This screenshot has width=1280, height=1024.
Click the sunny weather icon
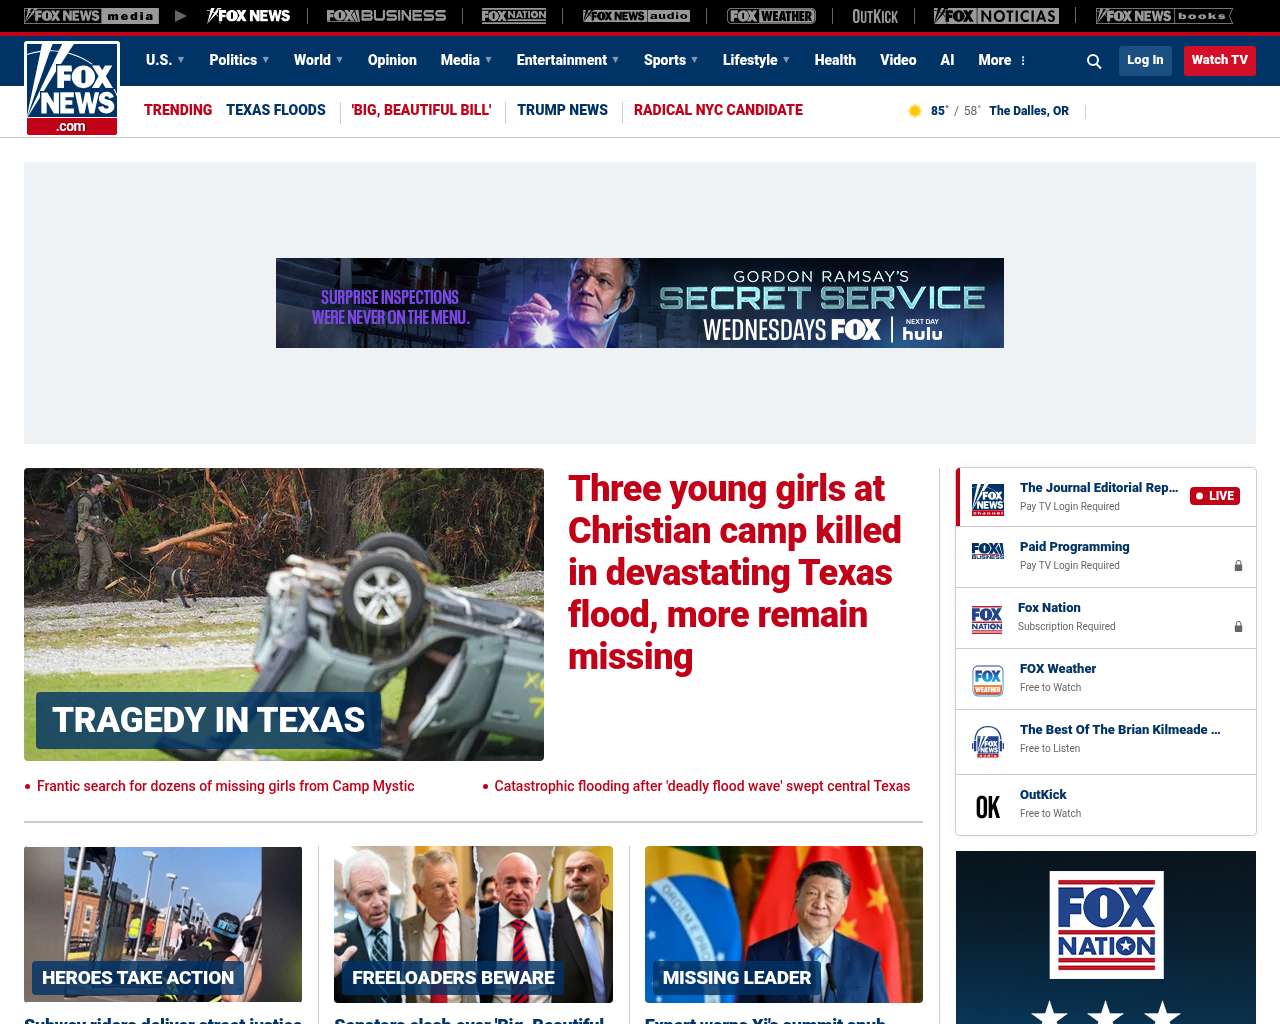914,111
